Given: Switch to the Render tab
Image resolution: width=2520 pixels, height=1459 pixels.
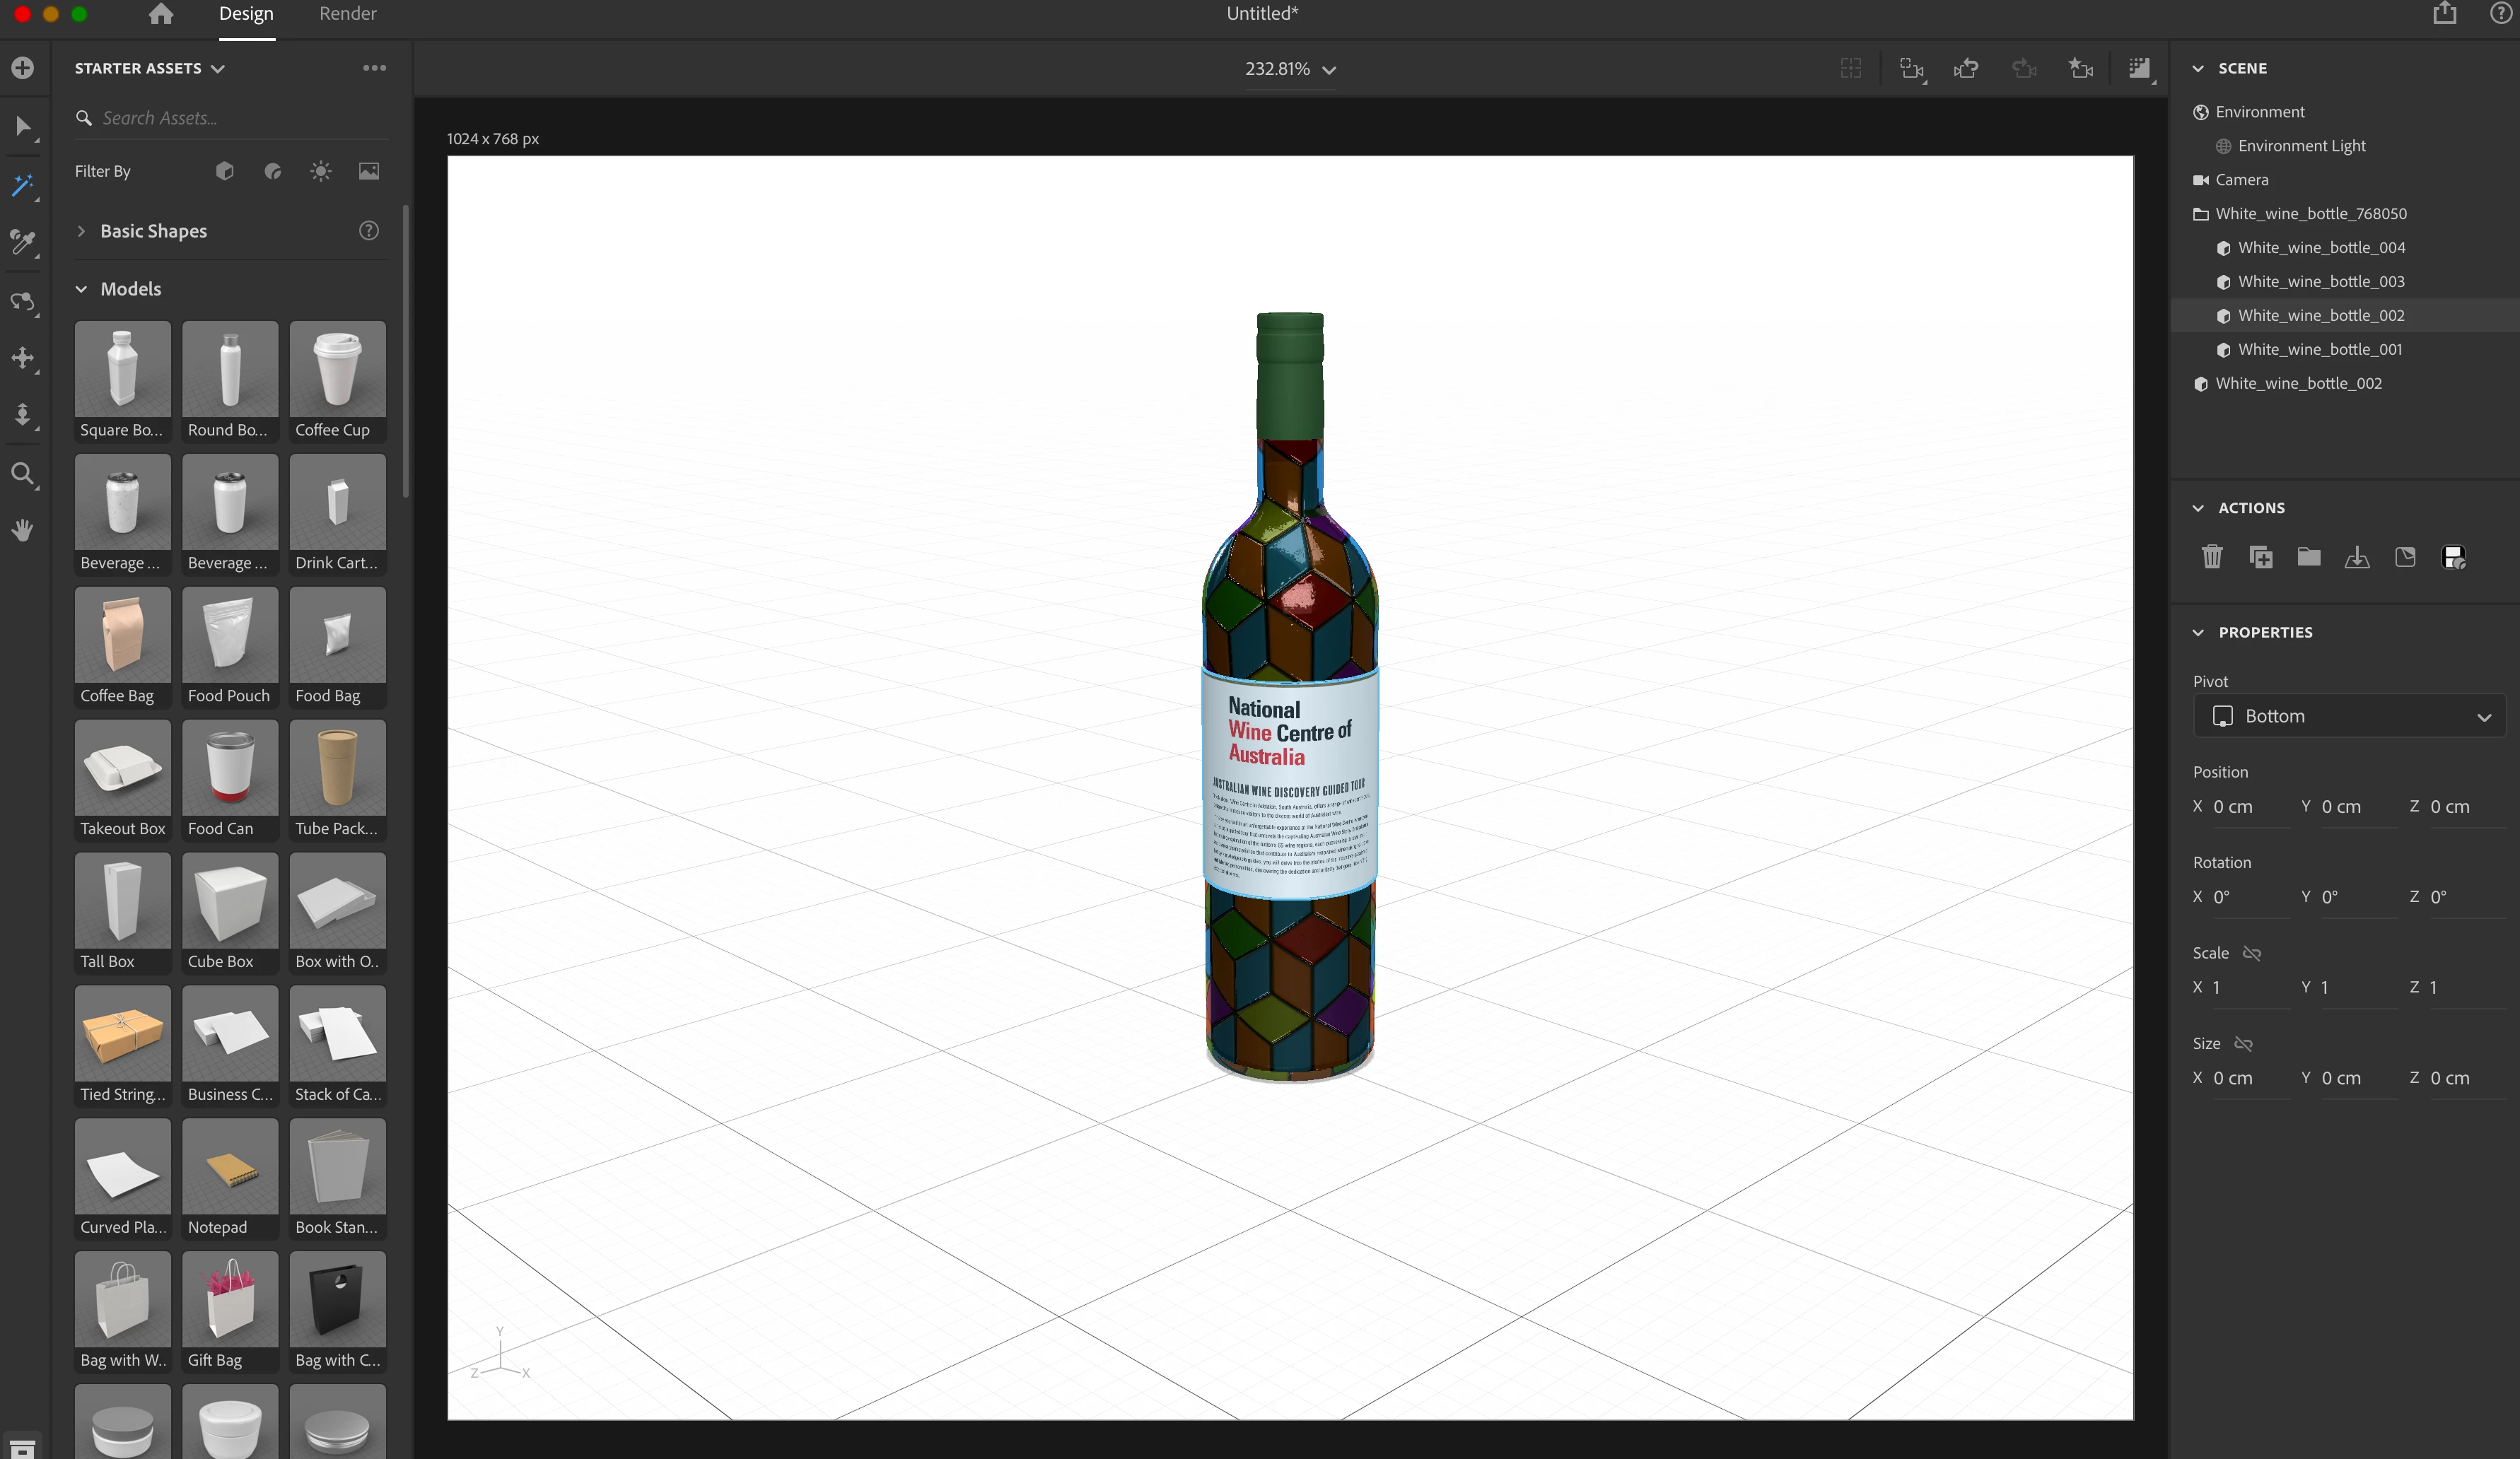Looking at the screenshot, I should [347, 14].
